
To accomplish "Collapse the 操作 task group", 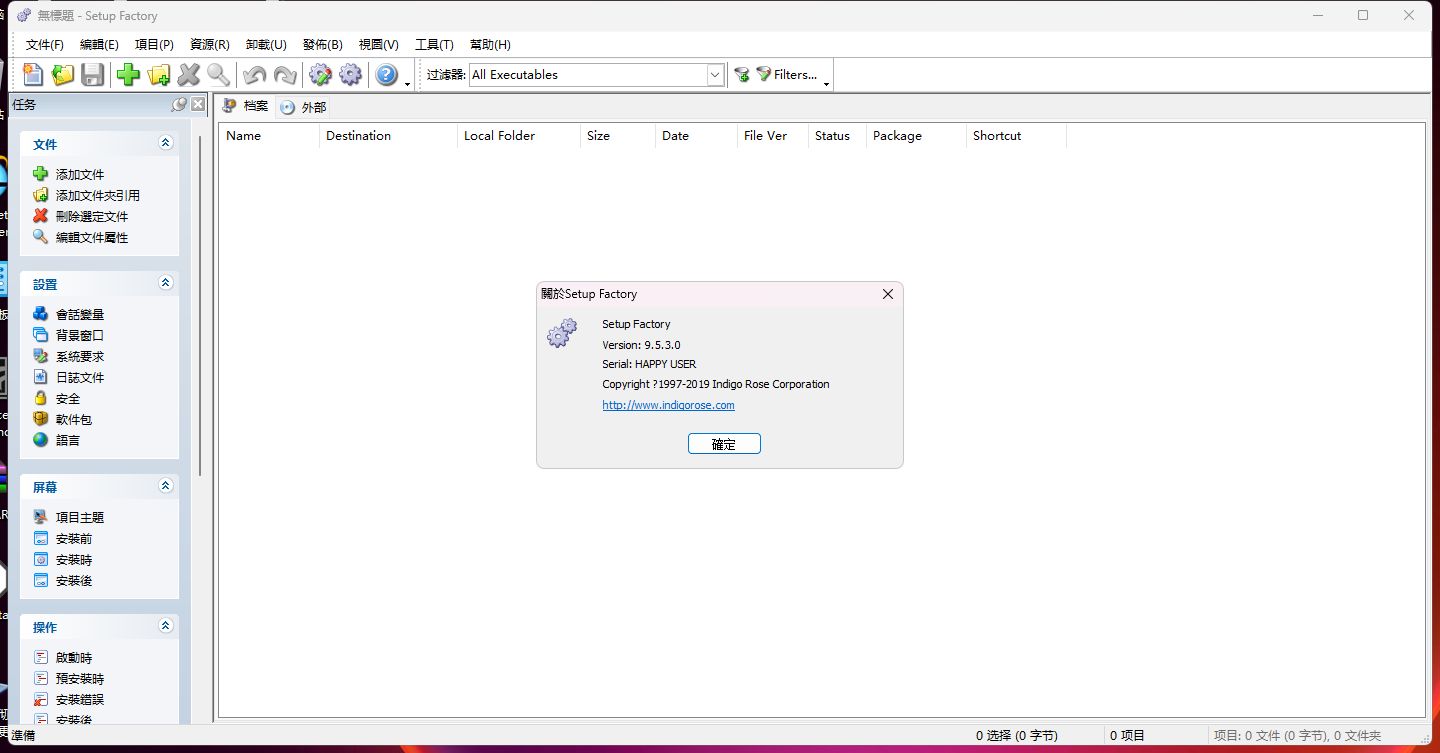I will (166, 626).
